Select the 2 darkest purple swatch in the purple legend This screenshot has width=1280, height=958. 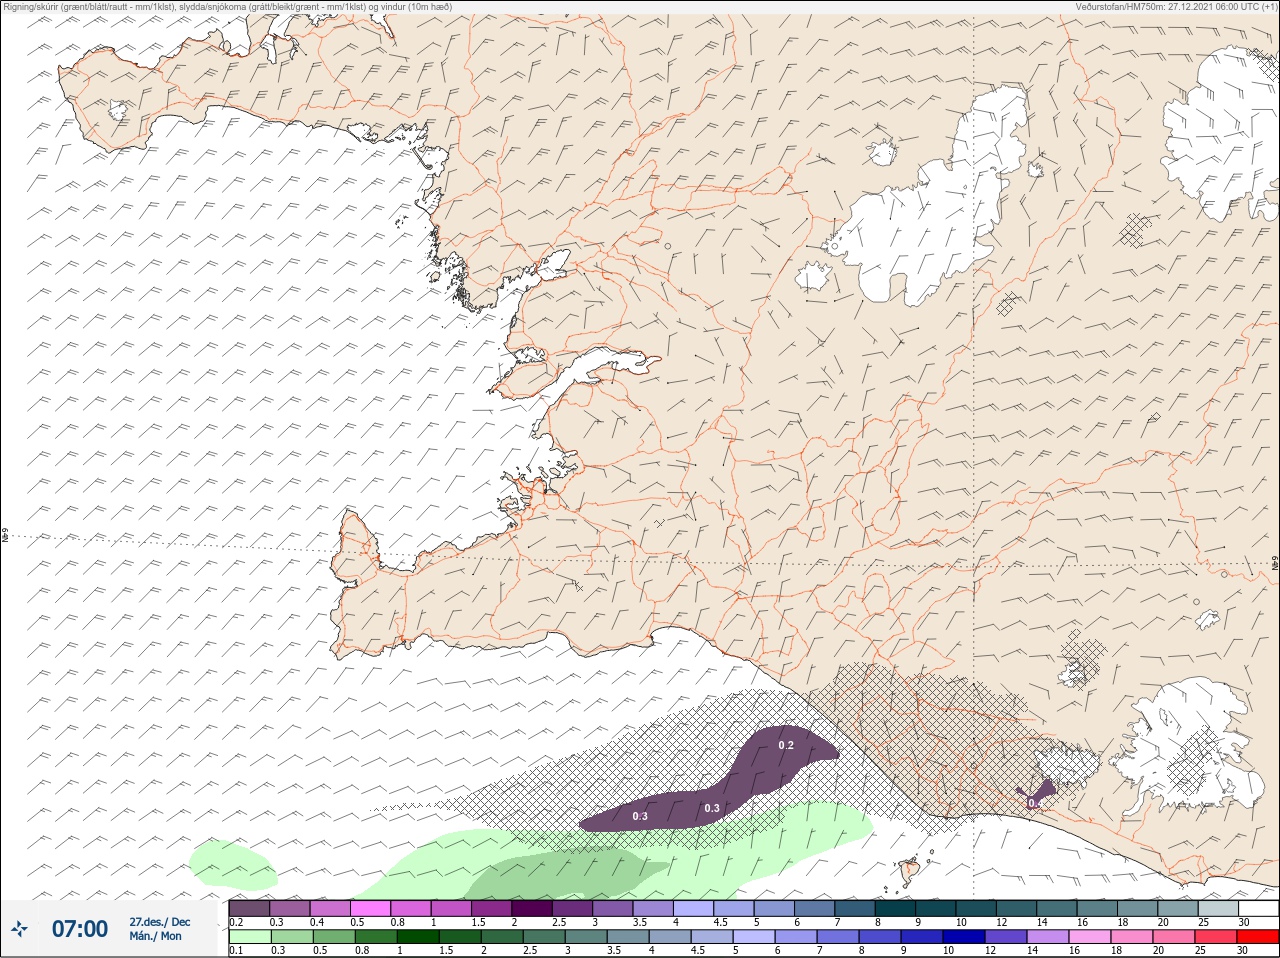pos(532,908)
